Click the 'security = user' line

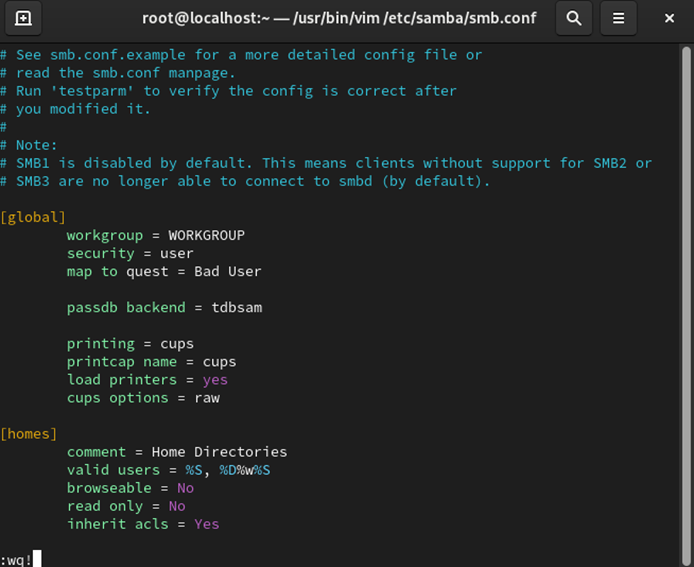130,254
